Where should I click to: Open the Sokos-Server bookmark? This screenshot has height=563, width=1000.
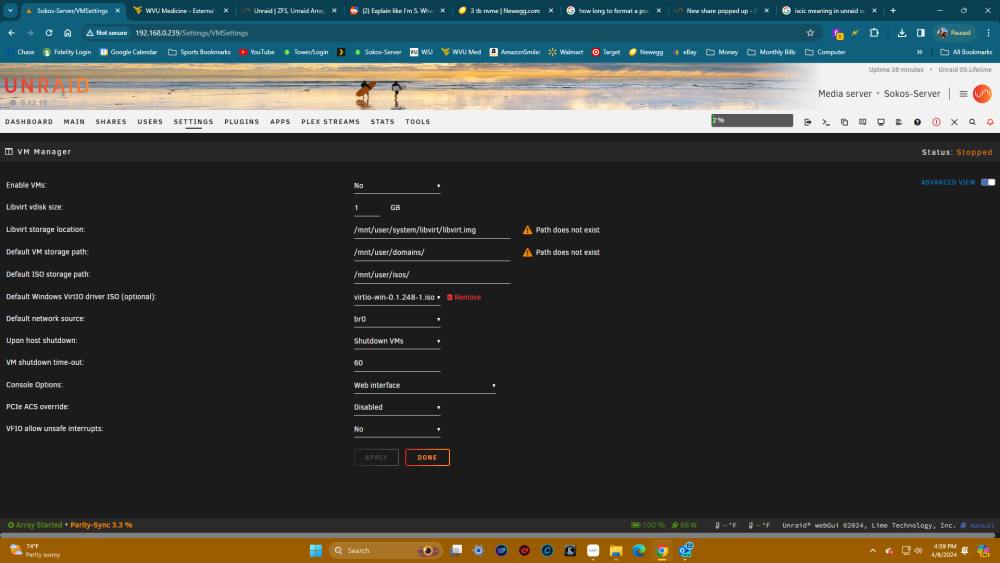click(x=378, y=52)
